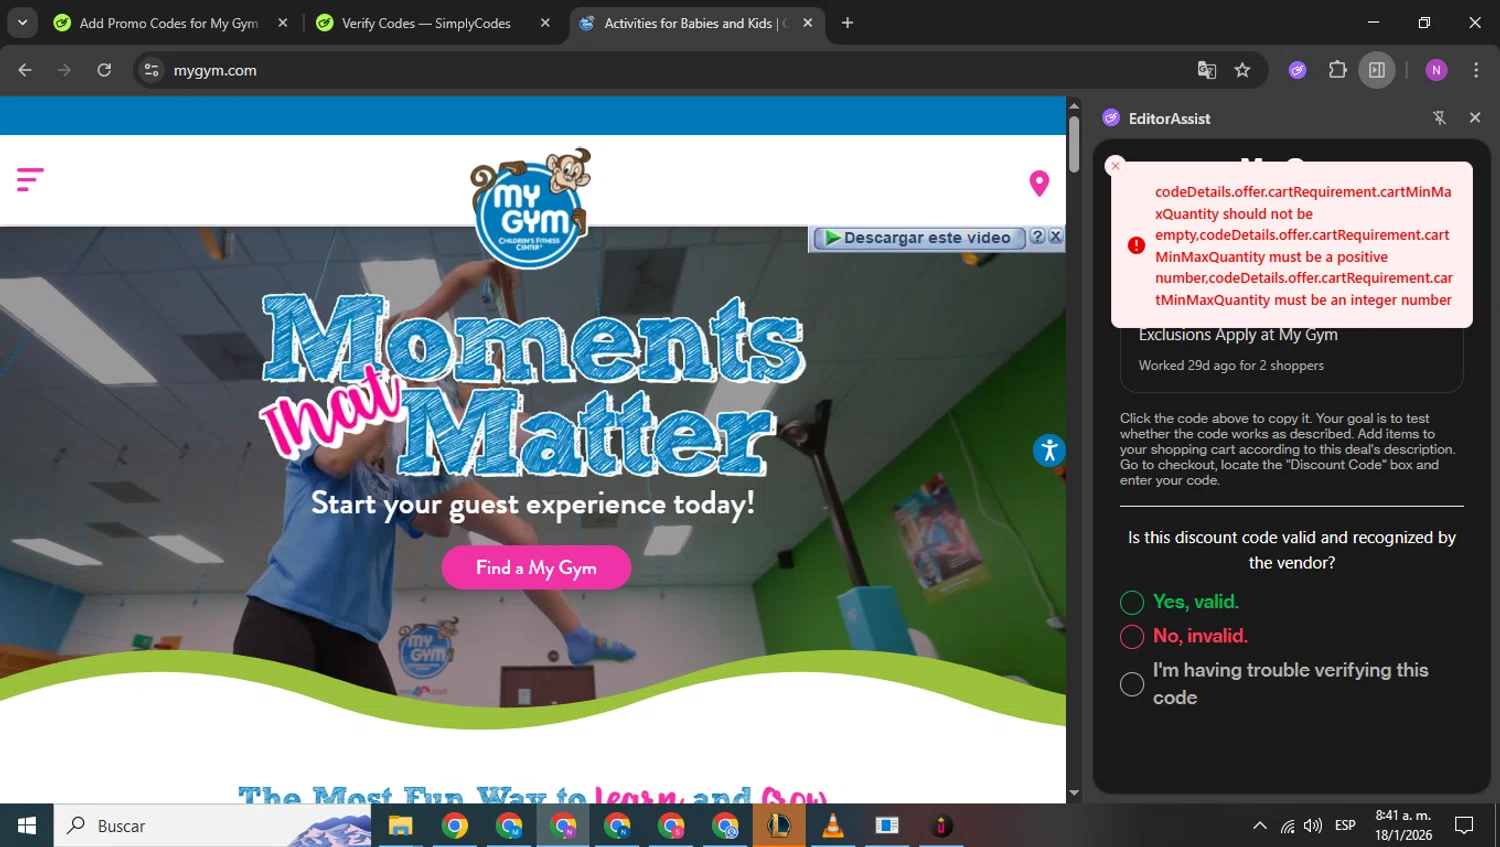1500x847 pixels.
Task: Open the blue accessibility options icon
Action: click(1049, 450)
